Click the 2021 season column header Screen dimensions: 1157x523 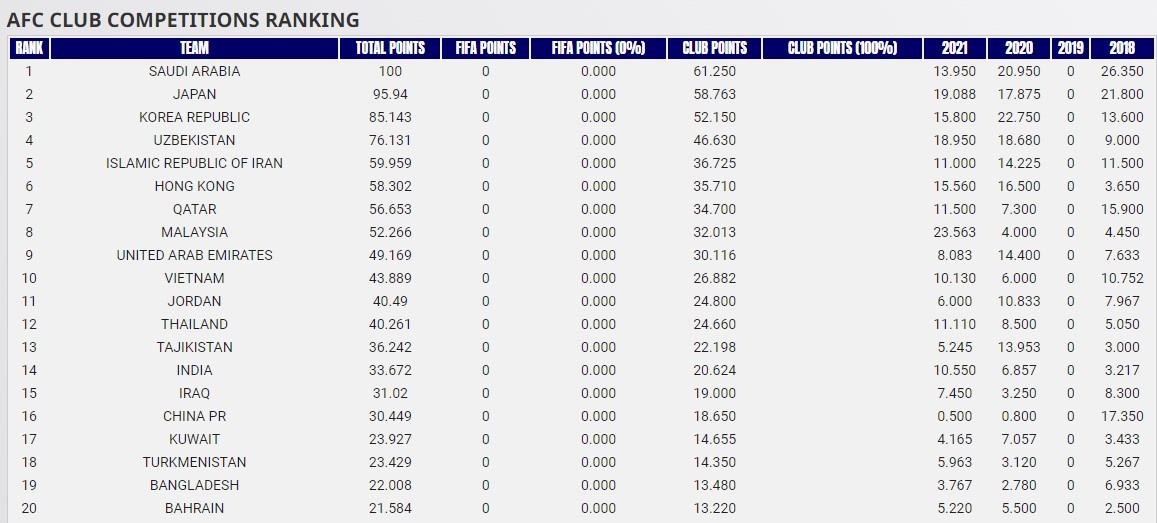954,48
